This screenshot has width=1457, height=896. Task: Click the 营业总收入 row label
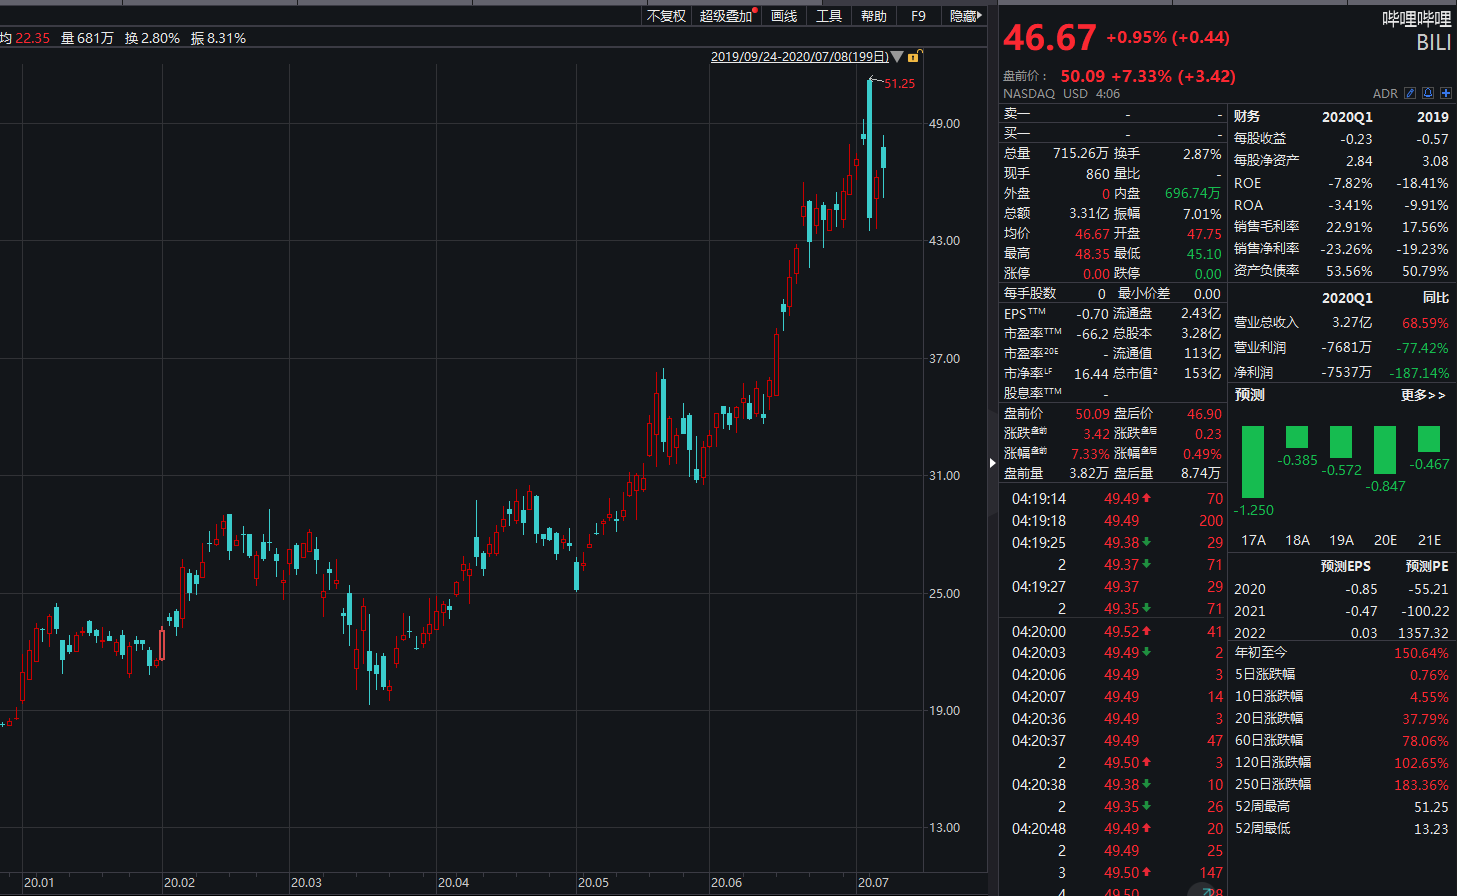tap(1266, 322)
